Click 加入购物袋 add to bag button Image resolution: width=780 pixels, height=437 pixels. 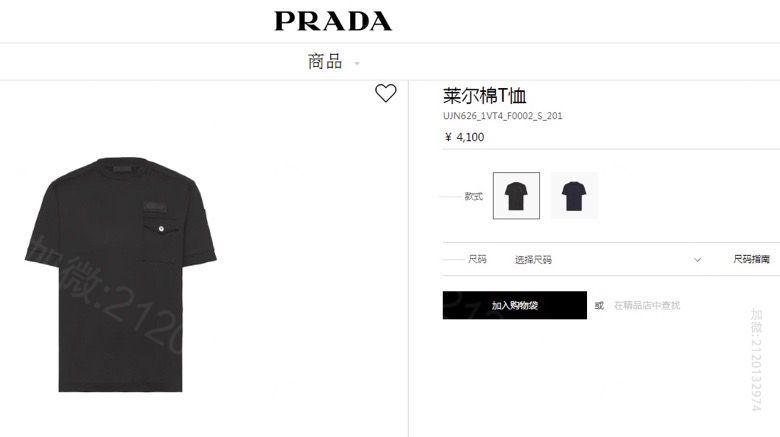point(515,305)
